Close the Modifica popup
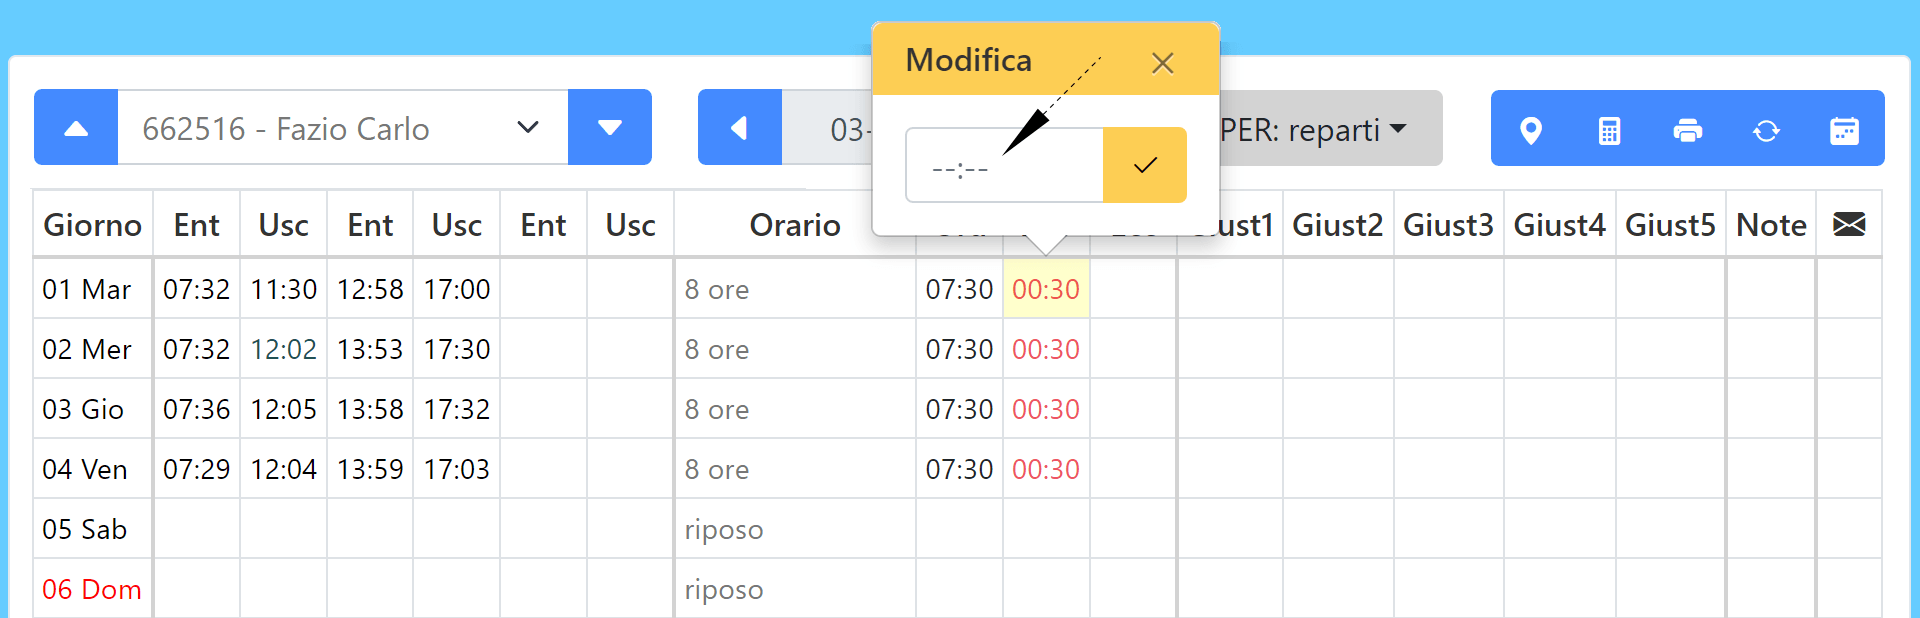 point(1162,63)
